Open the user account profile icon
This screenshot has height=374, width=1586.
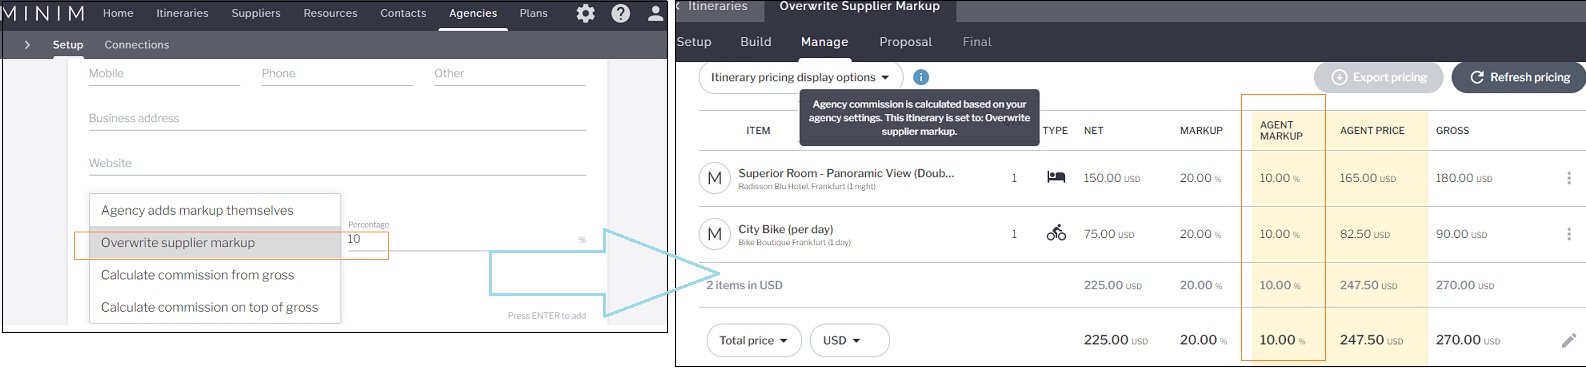point(655,13)
